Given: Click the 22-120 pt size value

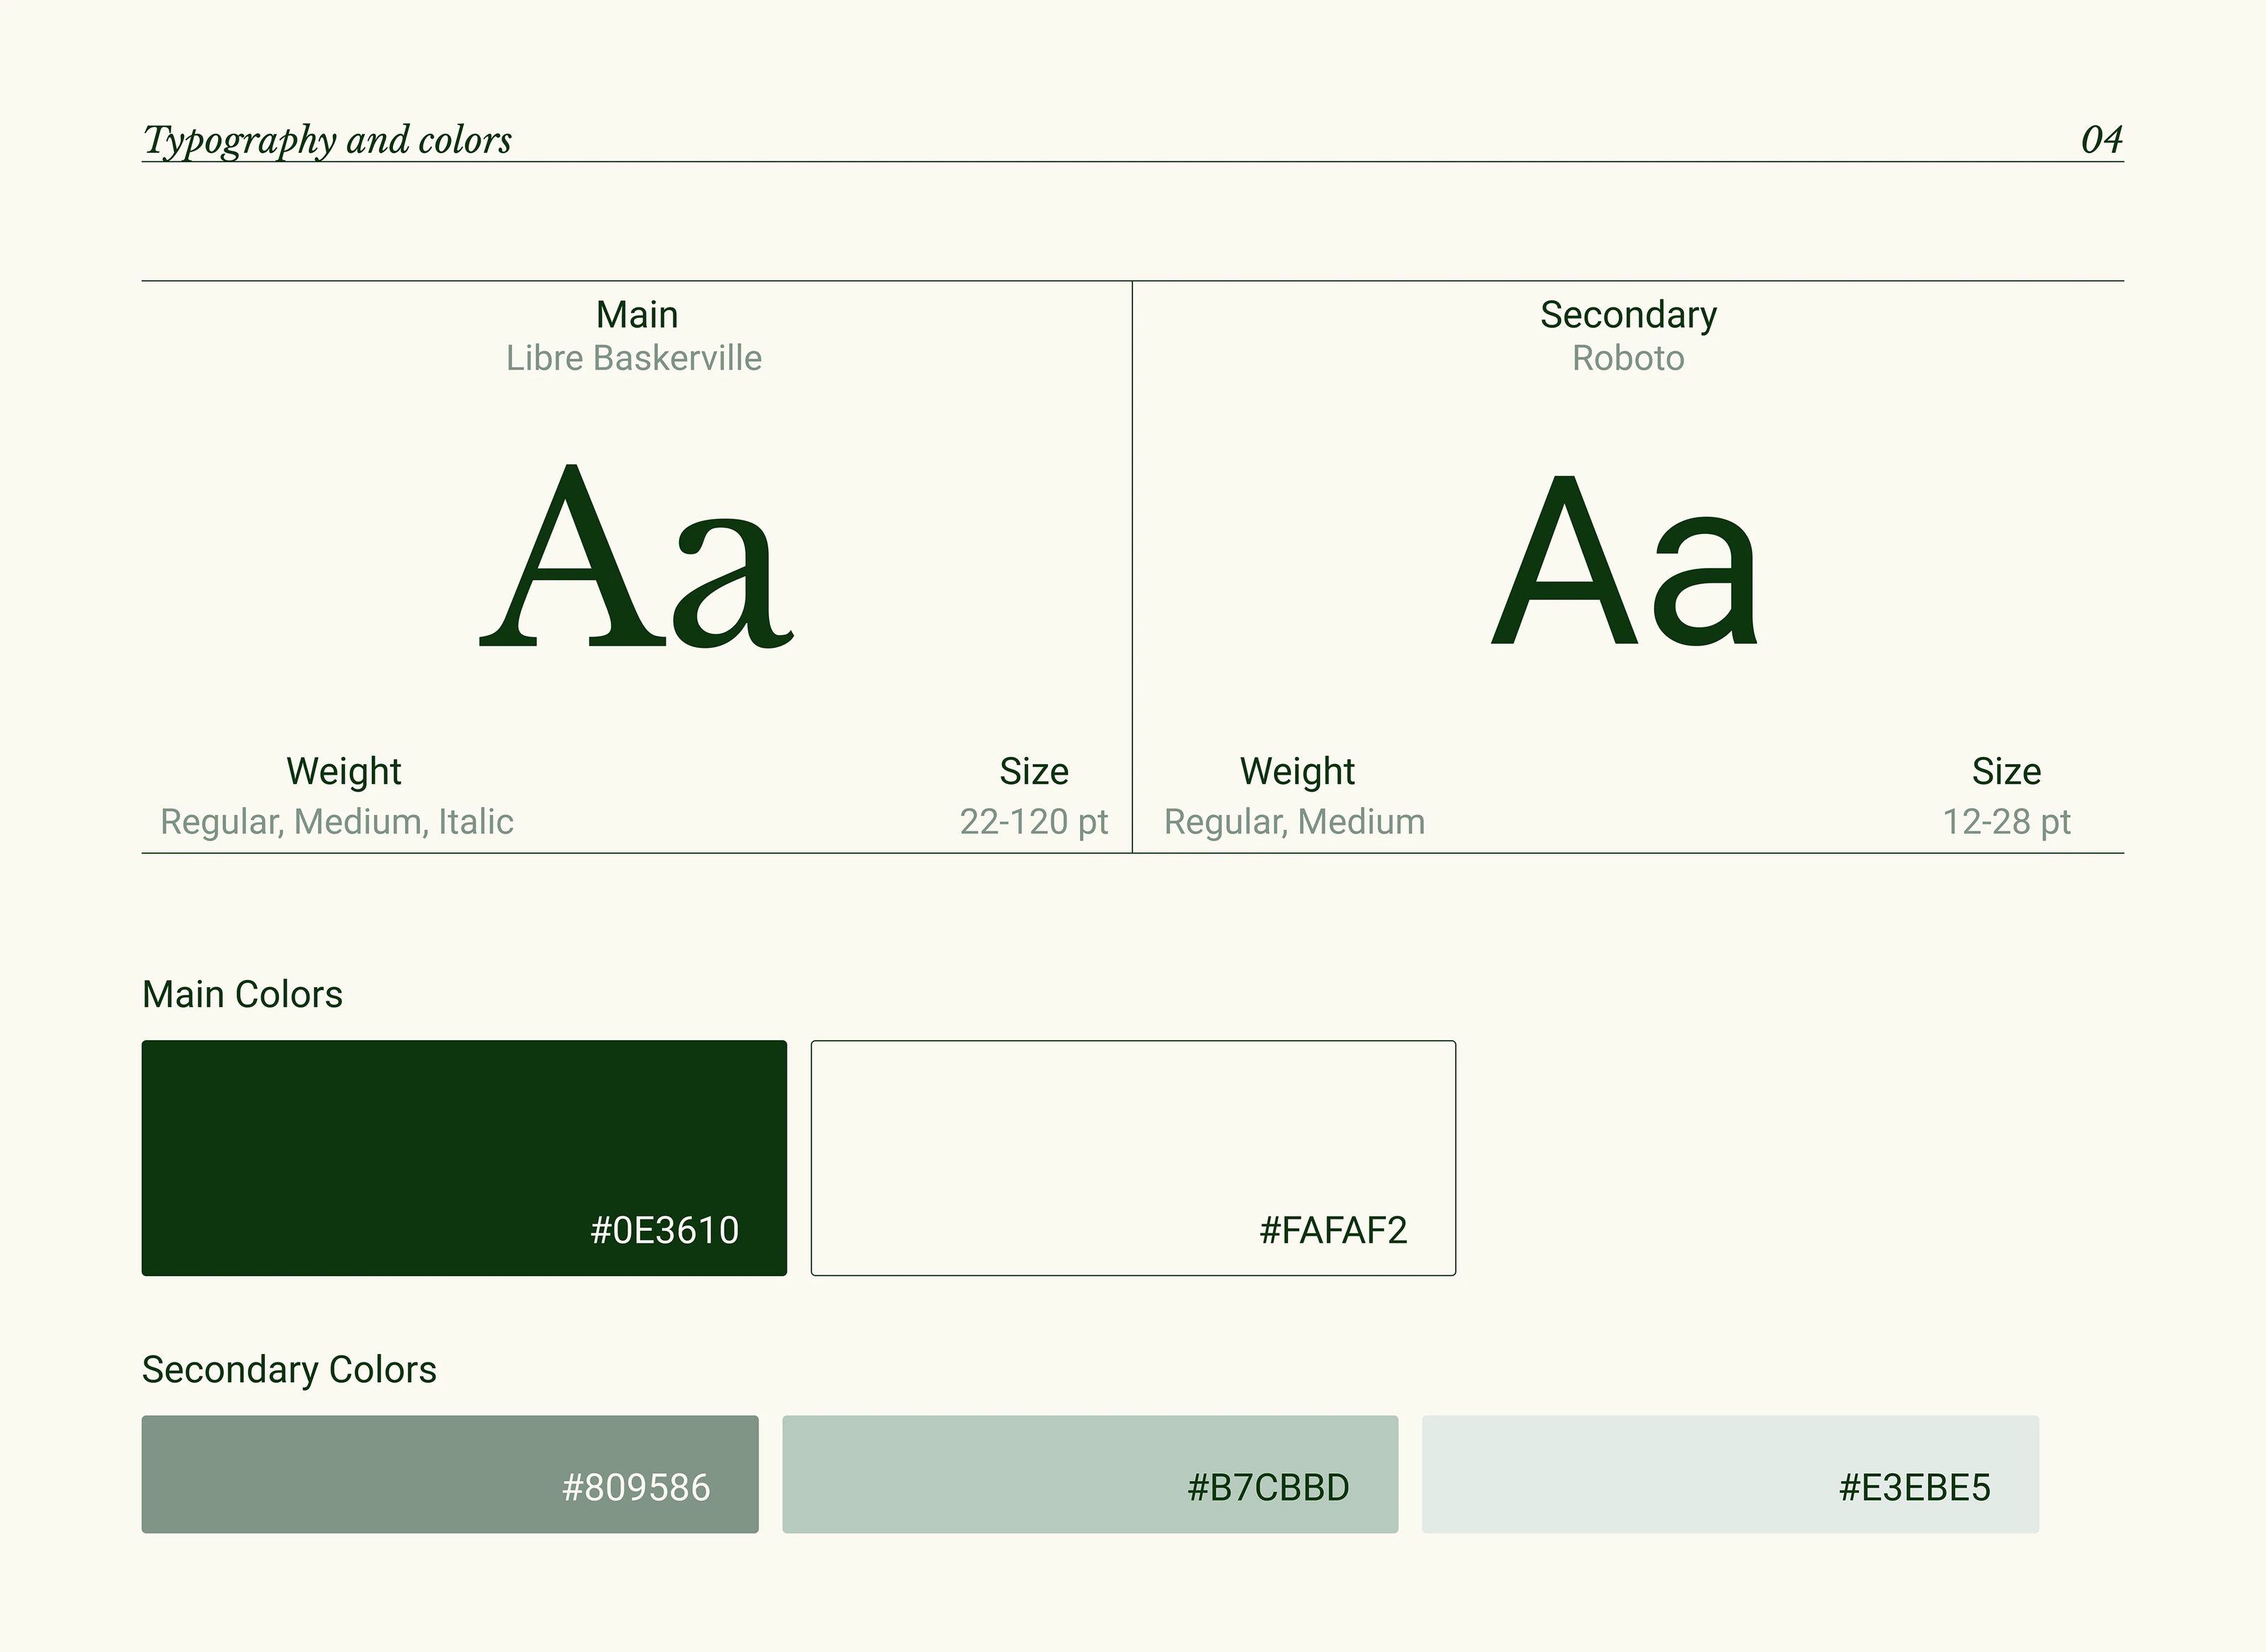Looking at the screenshot, I should pyautogui.click(x=1034, y=822).
